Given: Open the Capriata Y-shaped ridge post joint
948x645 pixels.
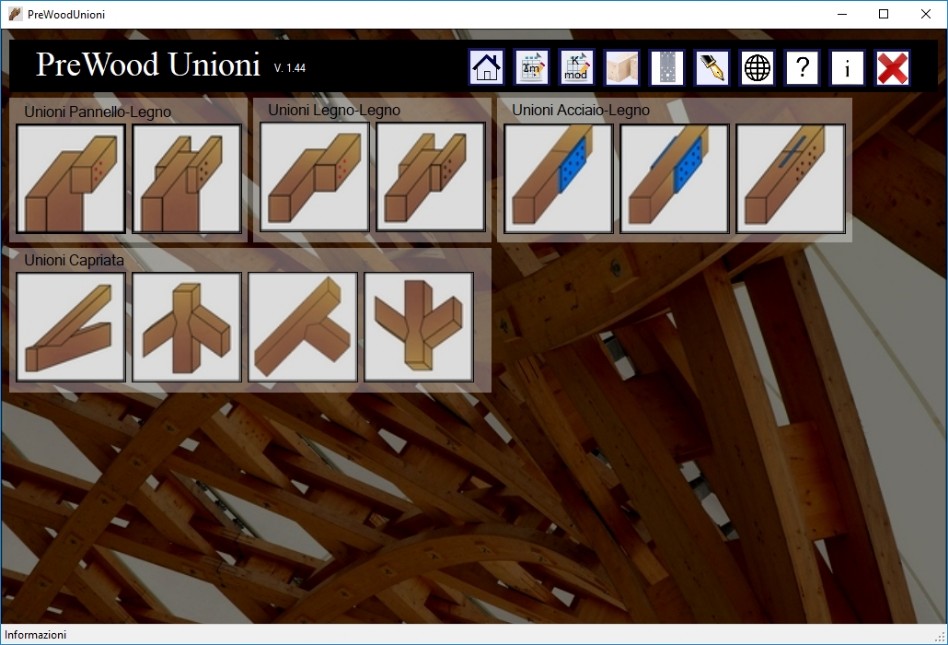Looking at the screenshot, I should click(419, 327).
